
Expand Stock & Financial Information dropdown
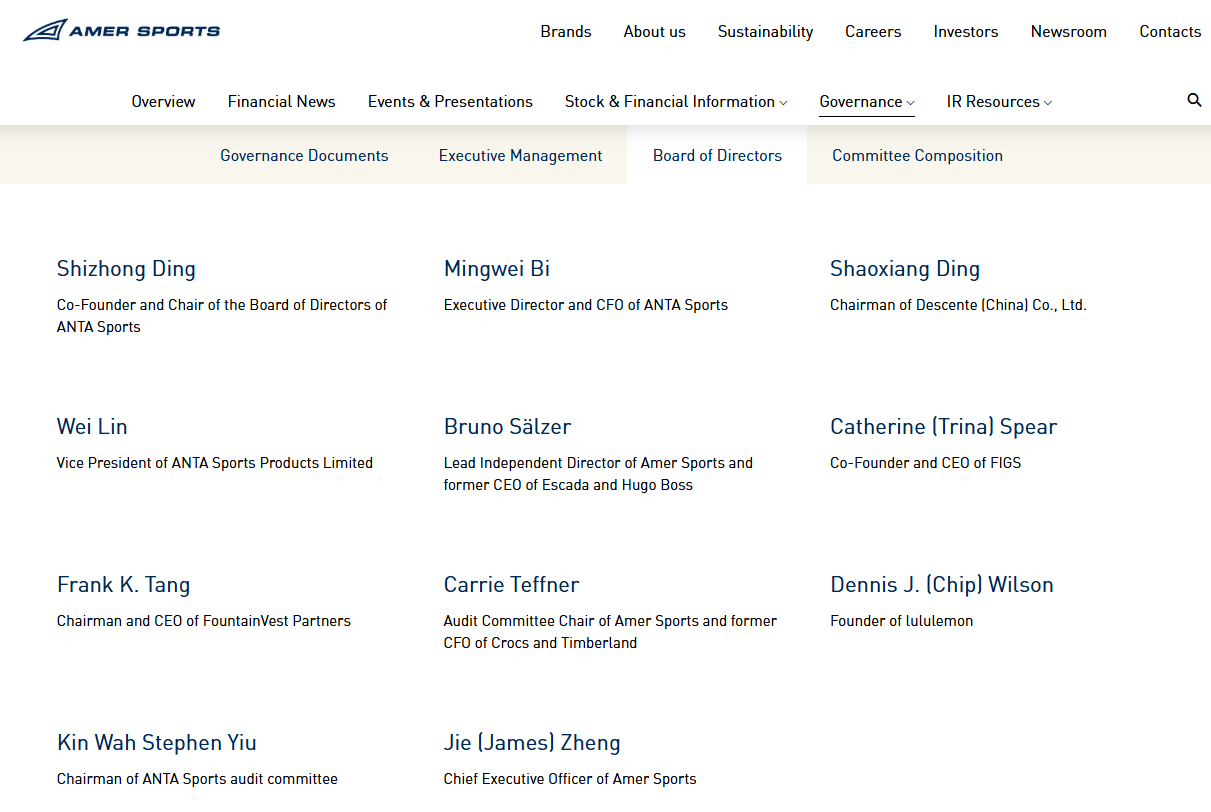point(676,101)
